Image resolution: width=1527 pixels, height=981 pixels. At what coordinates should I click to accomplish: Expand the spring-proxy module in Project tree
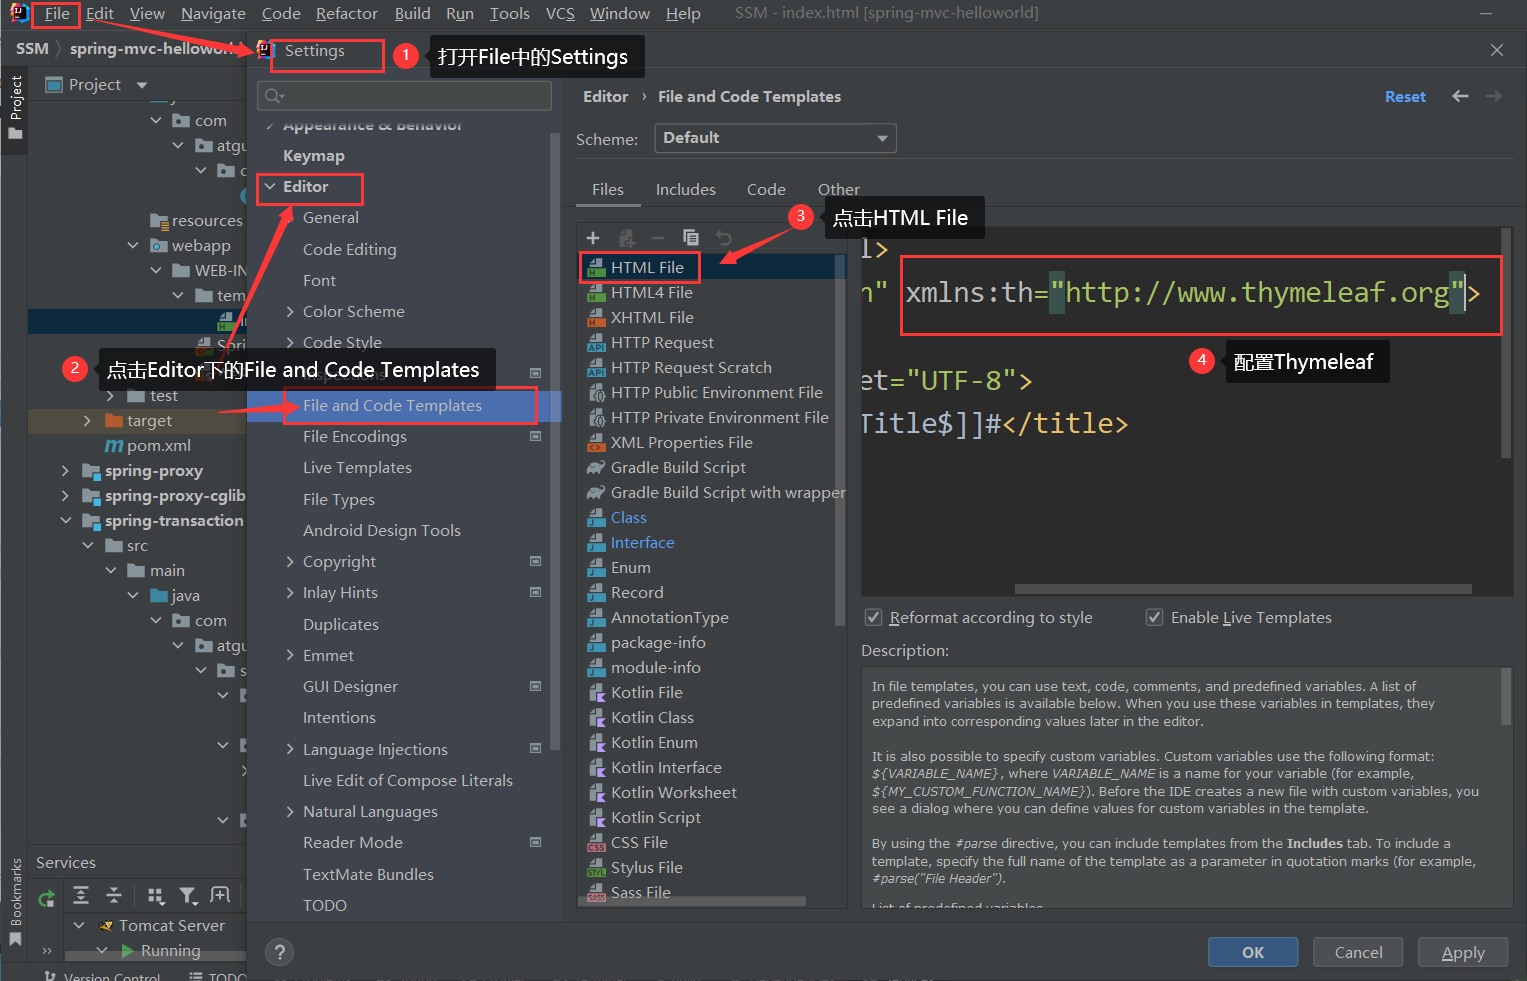pos(65,470)
